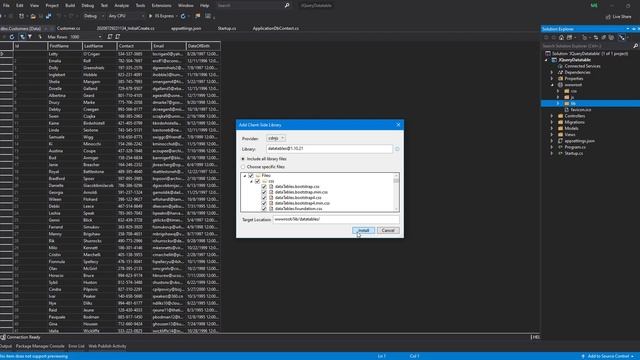Open the Provider dropdown showing cdnjs
Image resolution: width=640 pixels, height=360 pixels.
pyautogui.click(x=276, y=138)
